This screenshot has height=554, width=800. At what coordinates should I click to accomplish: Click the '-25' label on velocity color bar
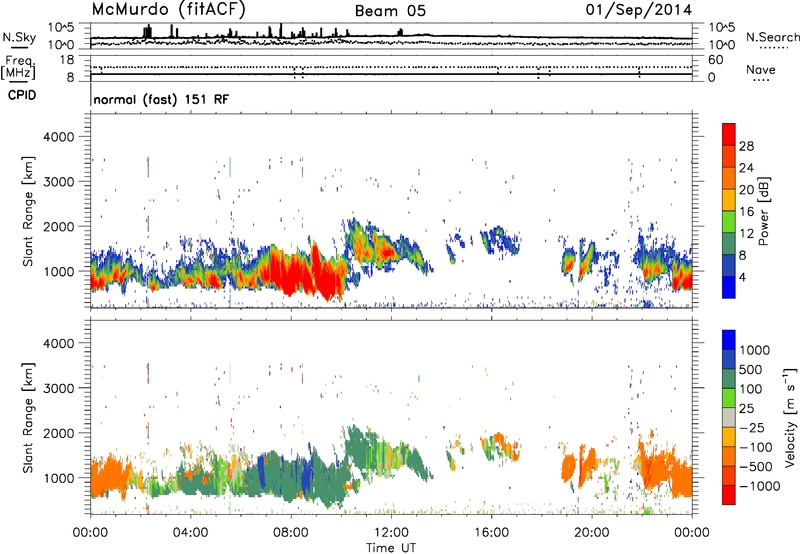(x=753, y=427)
